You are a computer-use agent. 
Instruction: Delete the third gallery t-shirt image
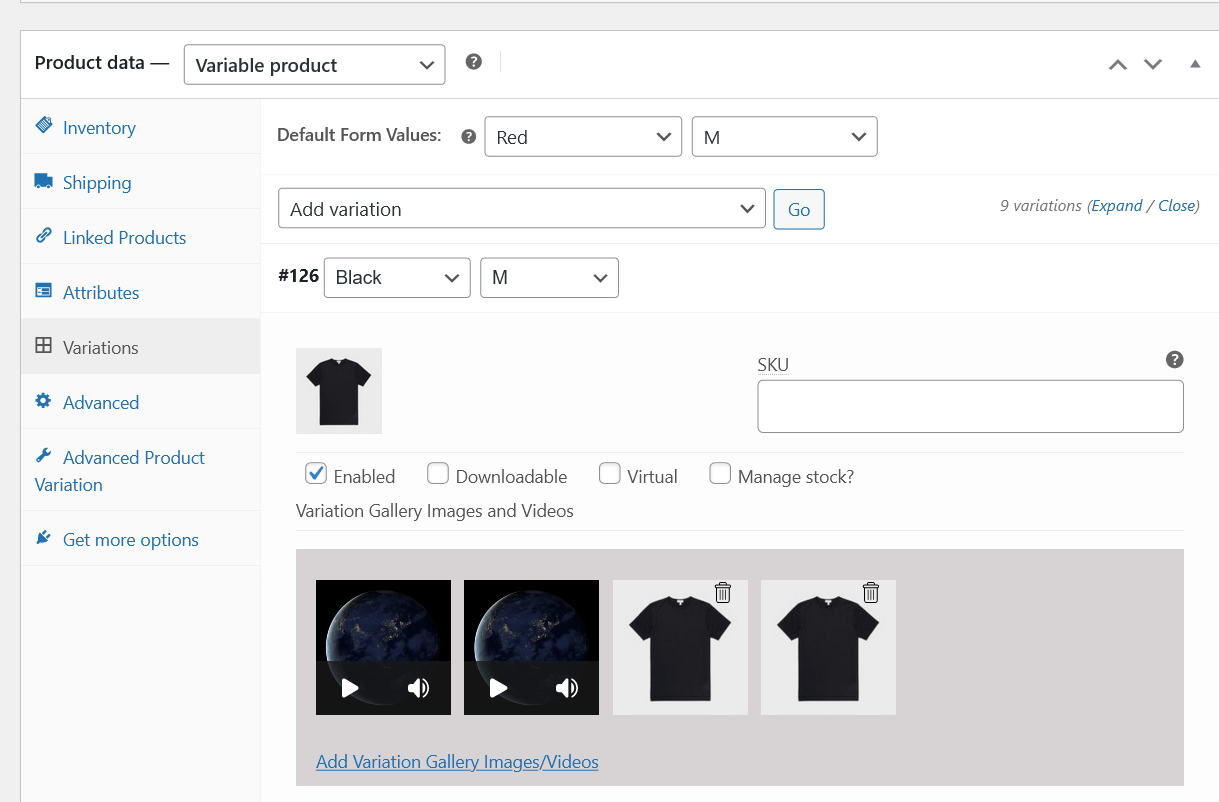(x=723, y=593)
